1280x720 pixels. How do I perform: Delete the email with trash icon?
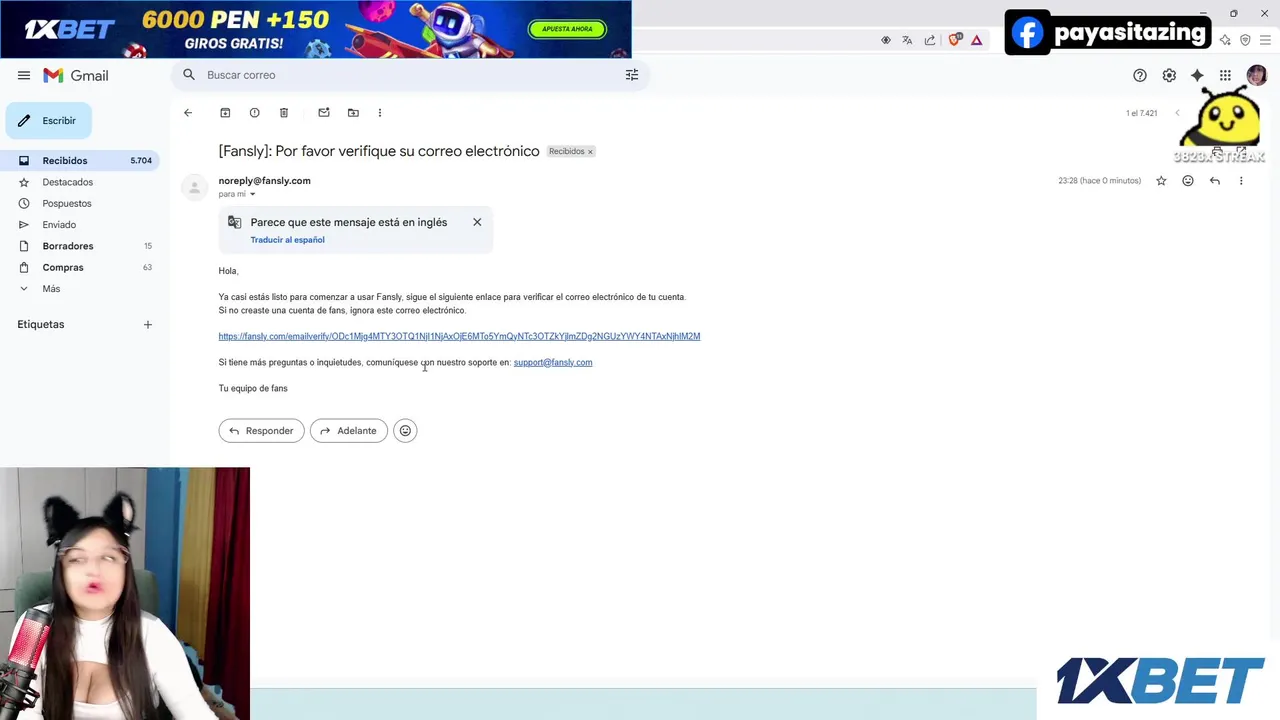[284, 113]
